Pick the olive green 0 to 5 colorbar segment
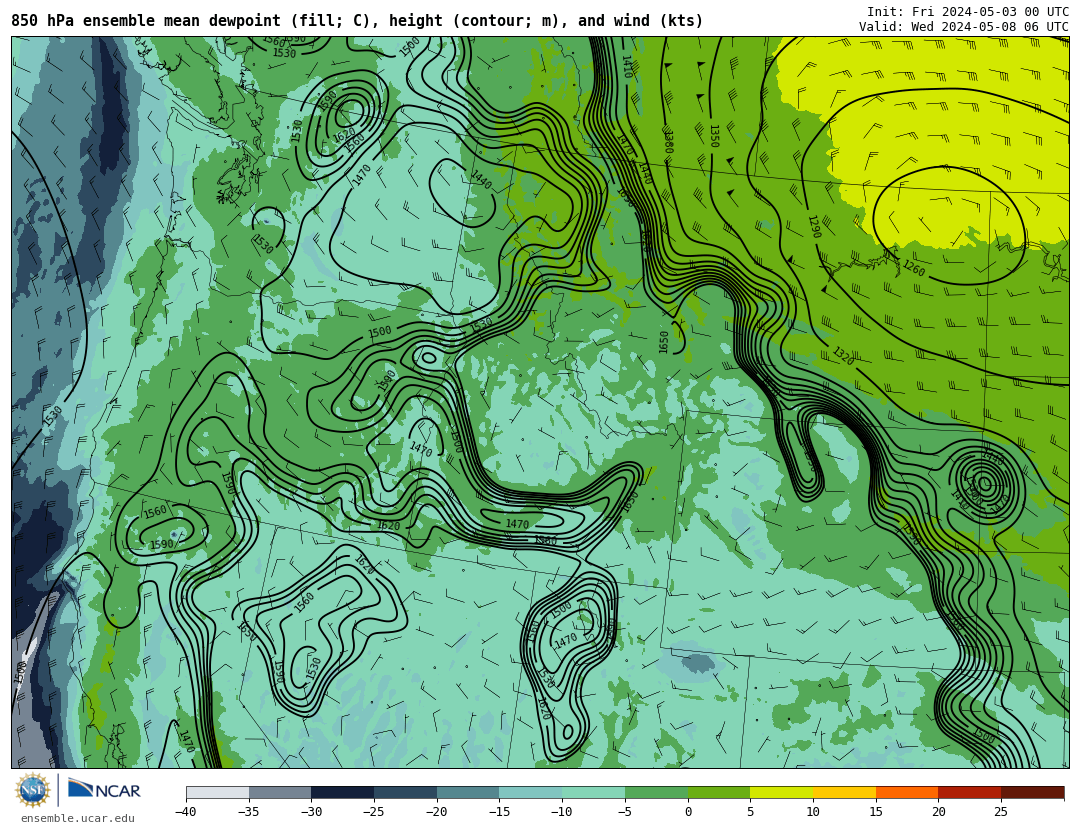1080x831 pixels. (719, 792)
